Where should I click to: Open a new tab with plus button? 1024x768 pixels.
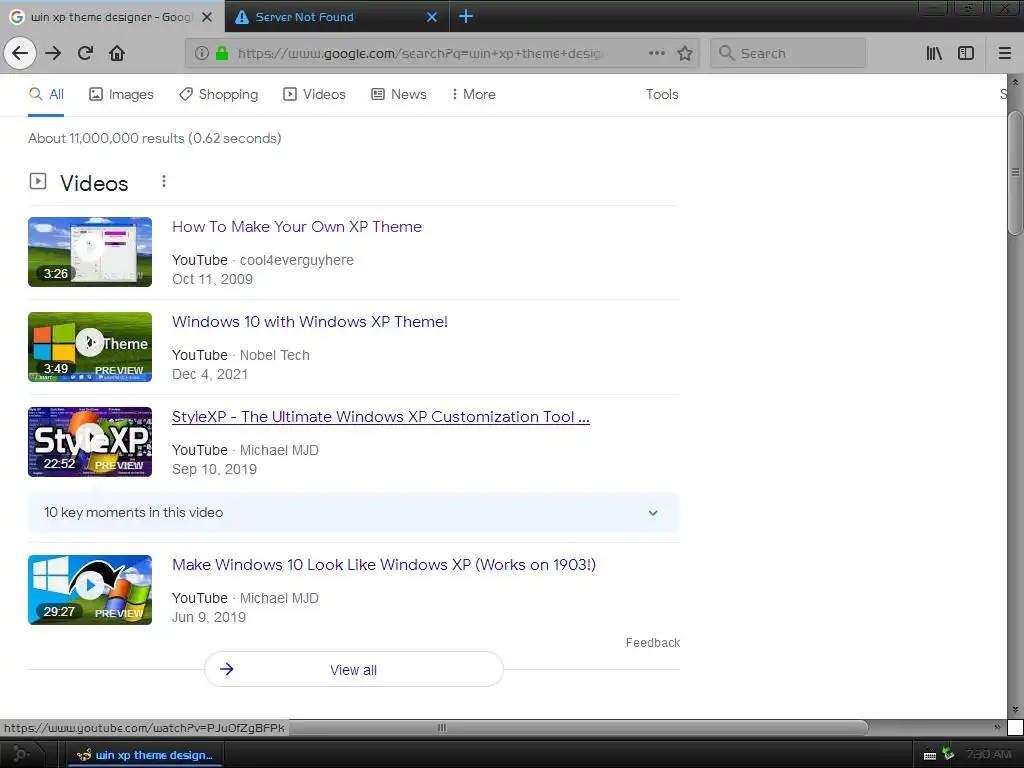tap(466, 16)
